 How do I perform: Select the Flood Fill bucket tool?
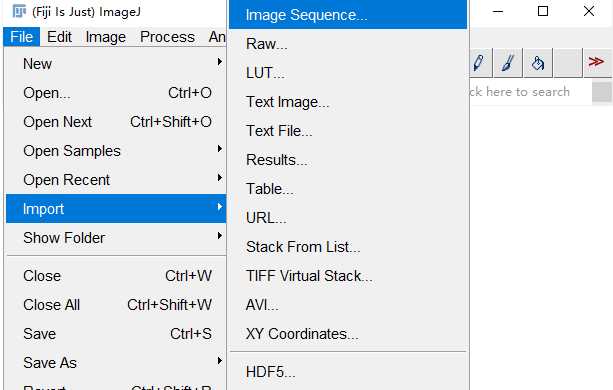click(538, 63)
